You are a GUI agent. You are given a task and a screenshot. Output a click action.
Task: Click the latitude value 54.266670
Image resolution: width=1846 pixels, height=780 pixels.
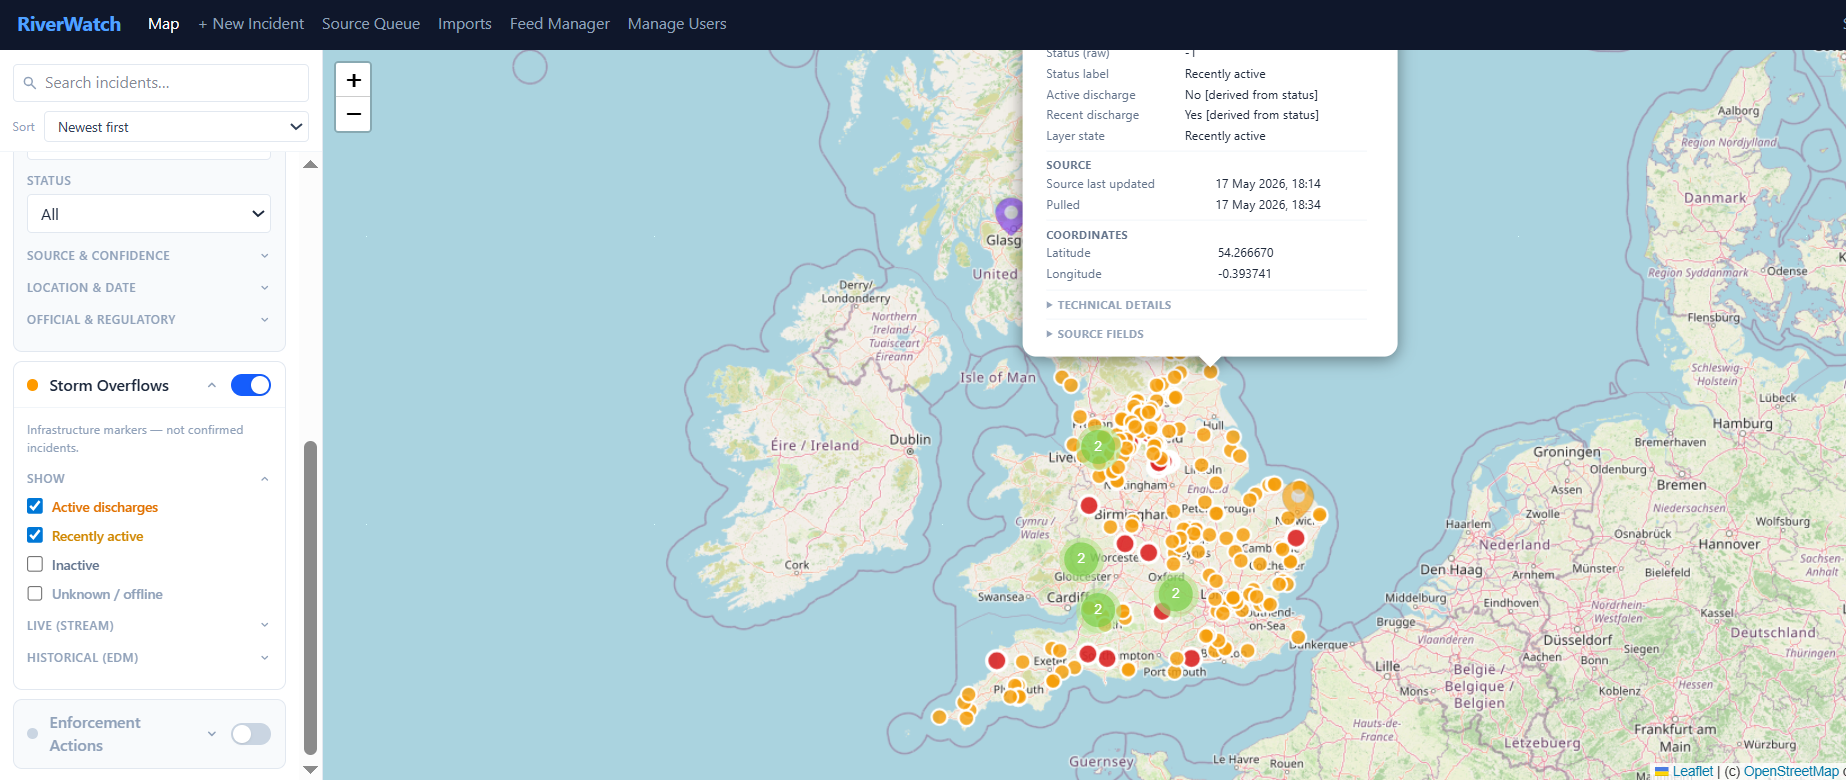tap(1246, 253)
